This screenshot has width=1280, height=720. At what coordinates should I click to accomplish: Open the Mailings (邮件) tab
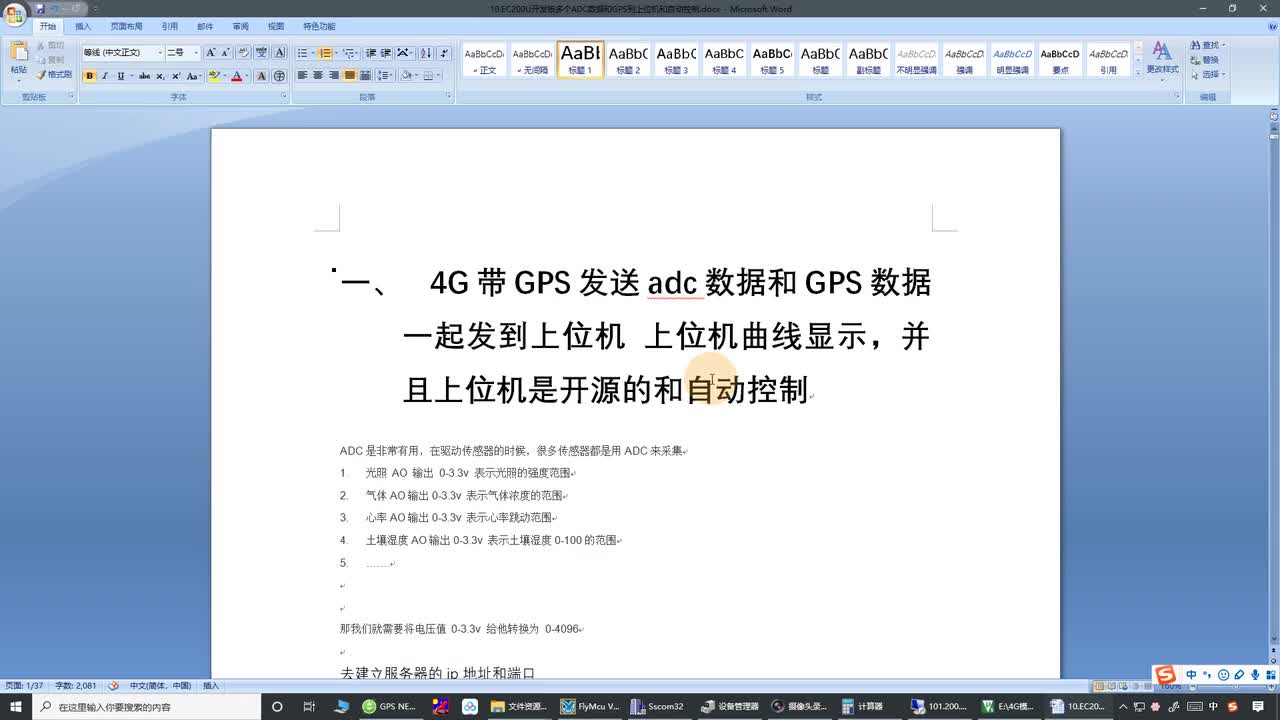coord(205,26)
